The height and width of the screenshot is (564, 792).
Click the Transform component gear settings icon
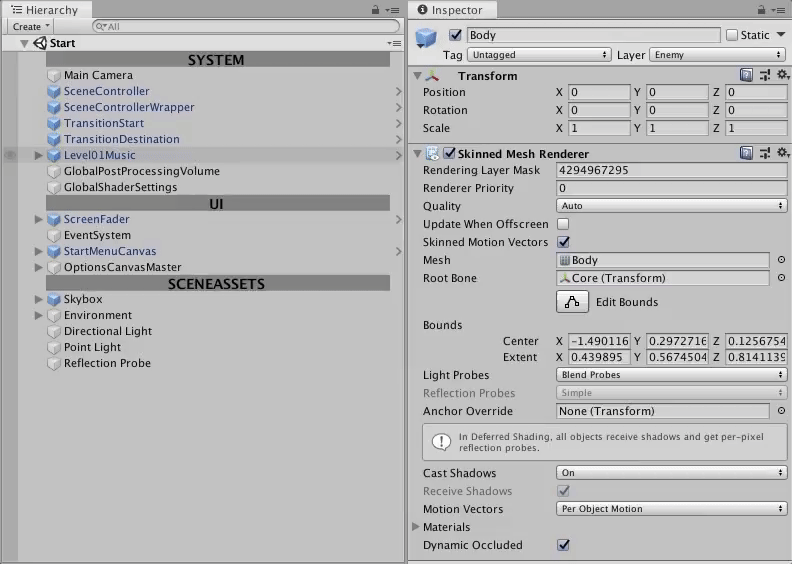coord(782,75)
